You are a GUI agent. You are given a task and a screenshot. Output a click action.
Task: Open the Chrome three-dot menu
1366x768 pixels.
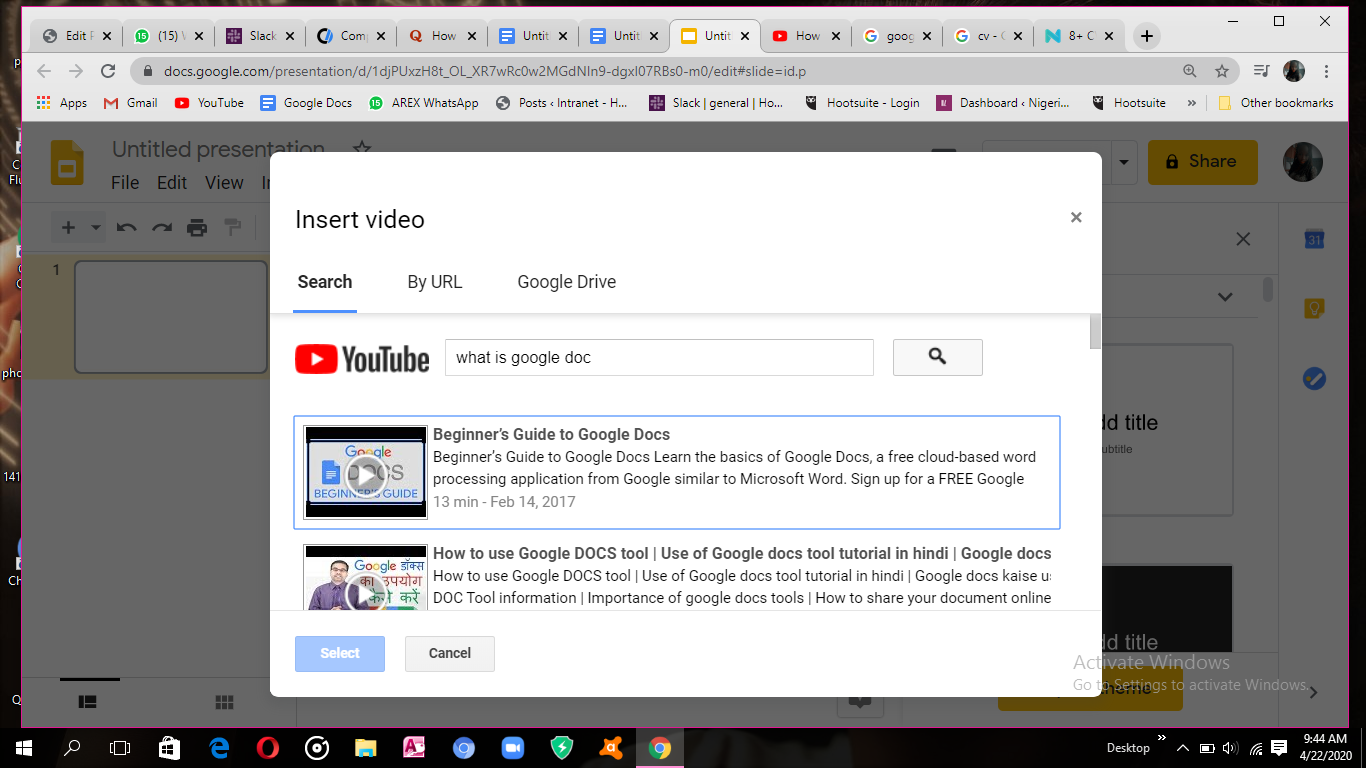point(1327,71)
